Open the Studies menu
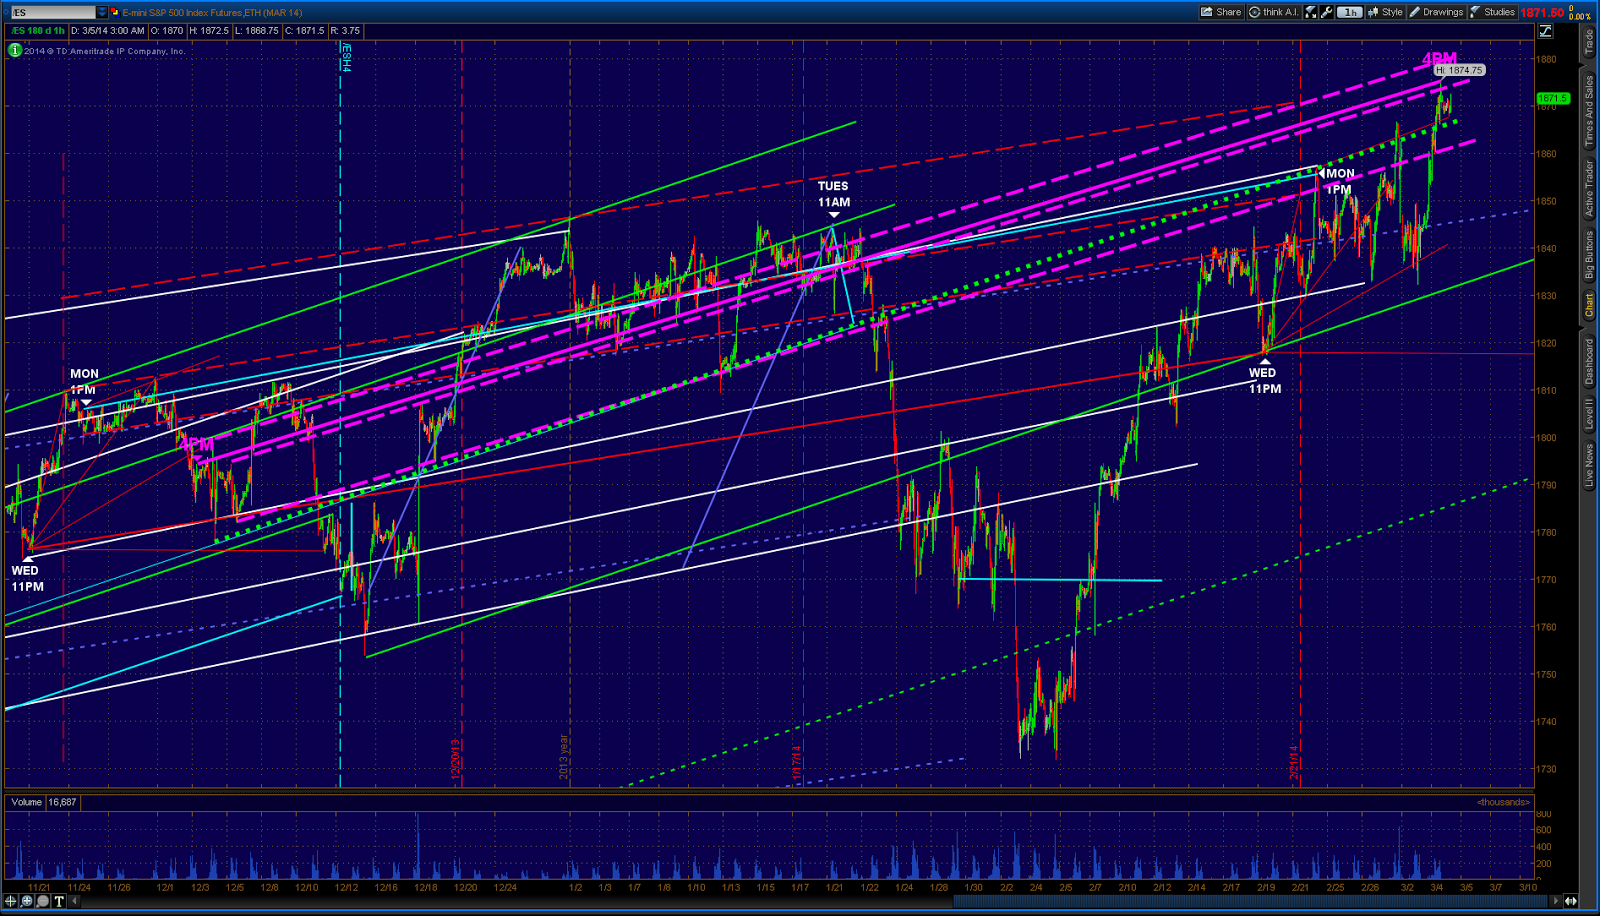 (1492, 12)
